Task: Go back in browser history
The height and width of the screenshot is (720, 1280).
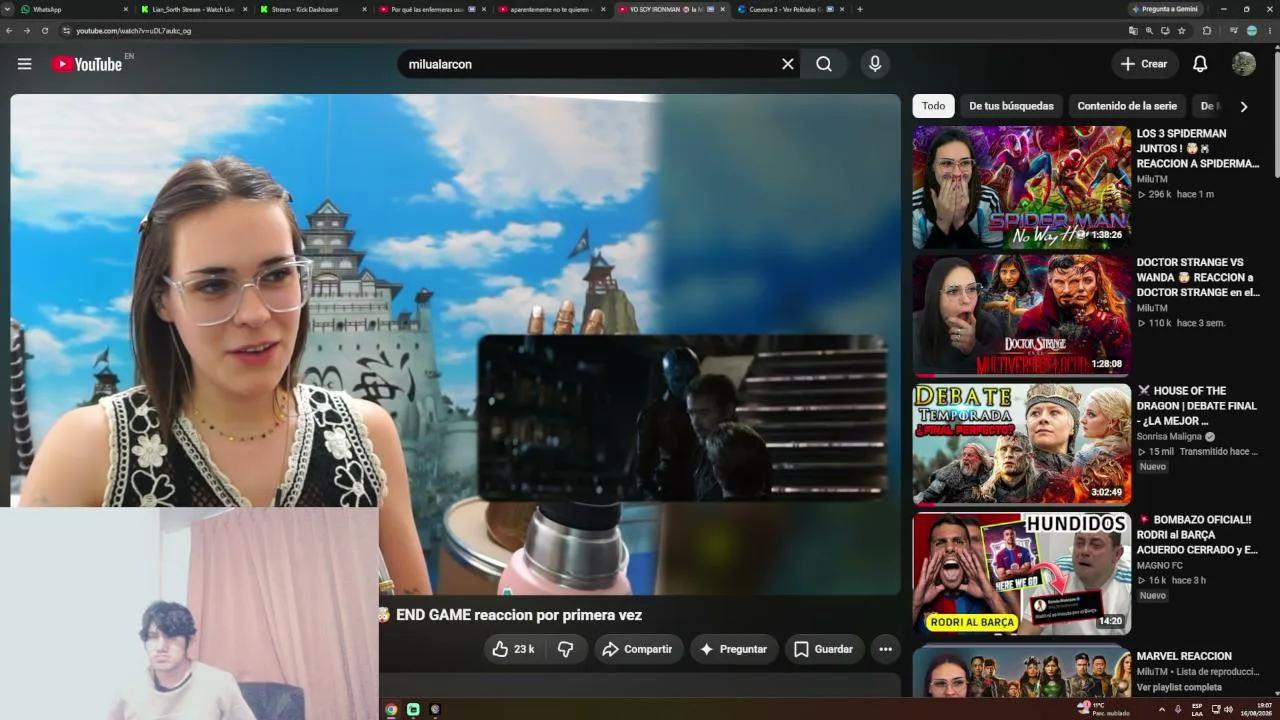Action: 9,31
